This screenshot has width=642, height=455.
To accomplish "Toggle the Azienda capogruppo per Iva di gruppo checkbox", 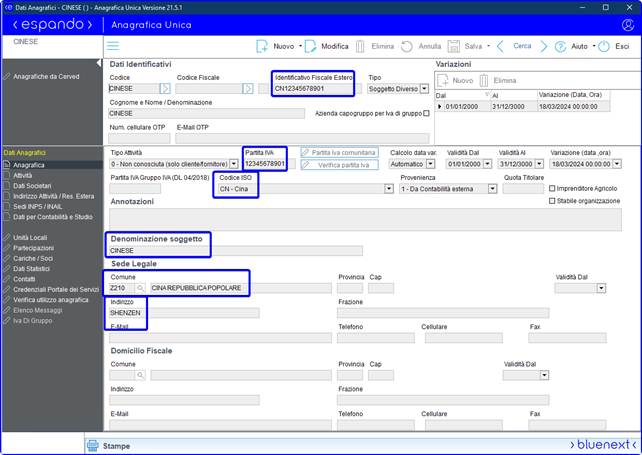I will point(426,113).
